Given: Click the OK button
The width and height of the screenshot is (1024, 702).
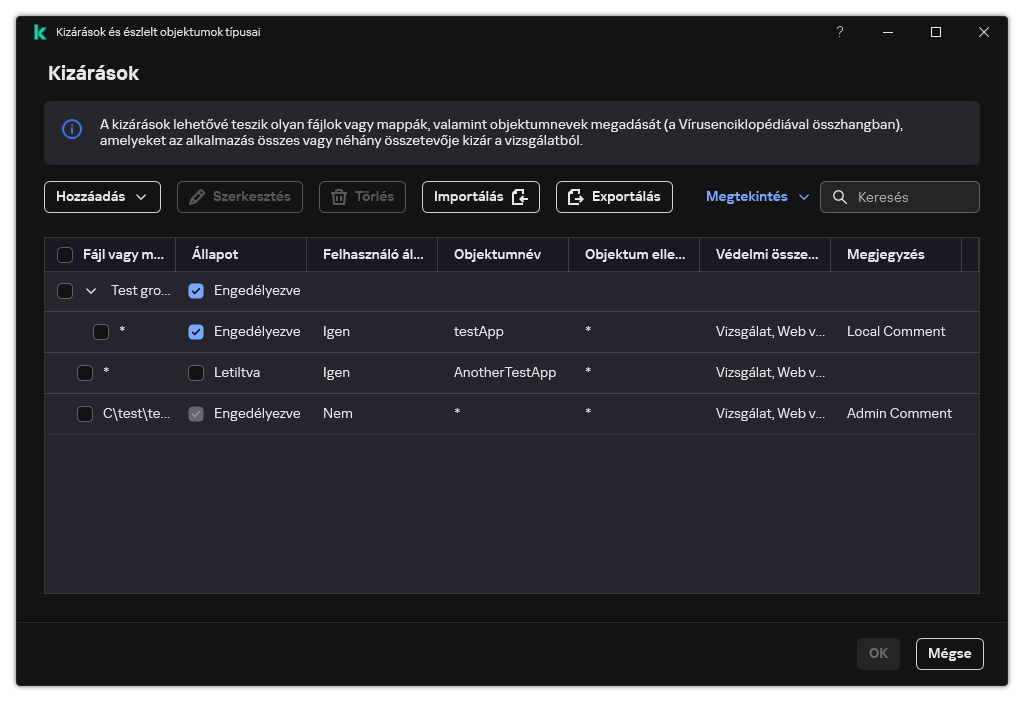Looking at the screenshot, I should click(x=878, y=654).
